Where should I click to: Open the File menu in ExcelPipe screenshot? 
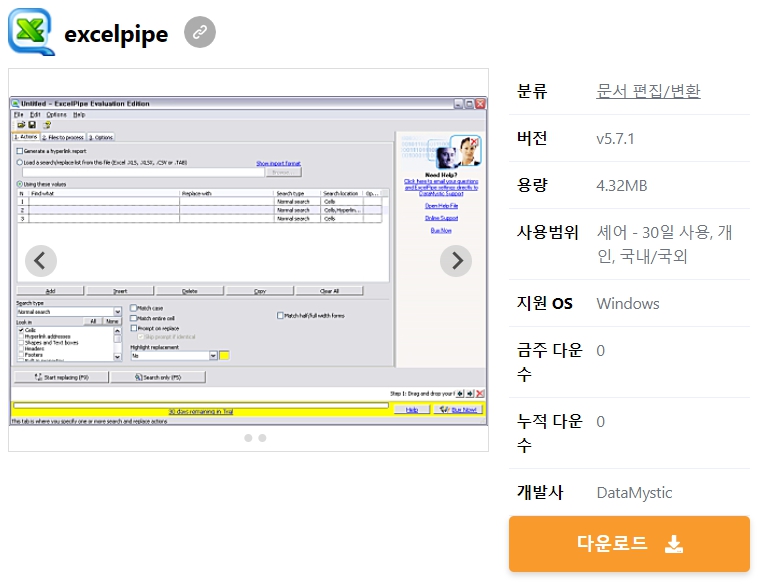click(x=18, y=115)
